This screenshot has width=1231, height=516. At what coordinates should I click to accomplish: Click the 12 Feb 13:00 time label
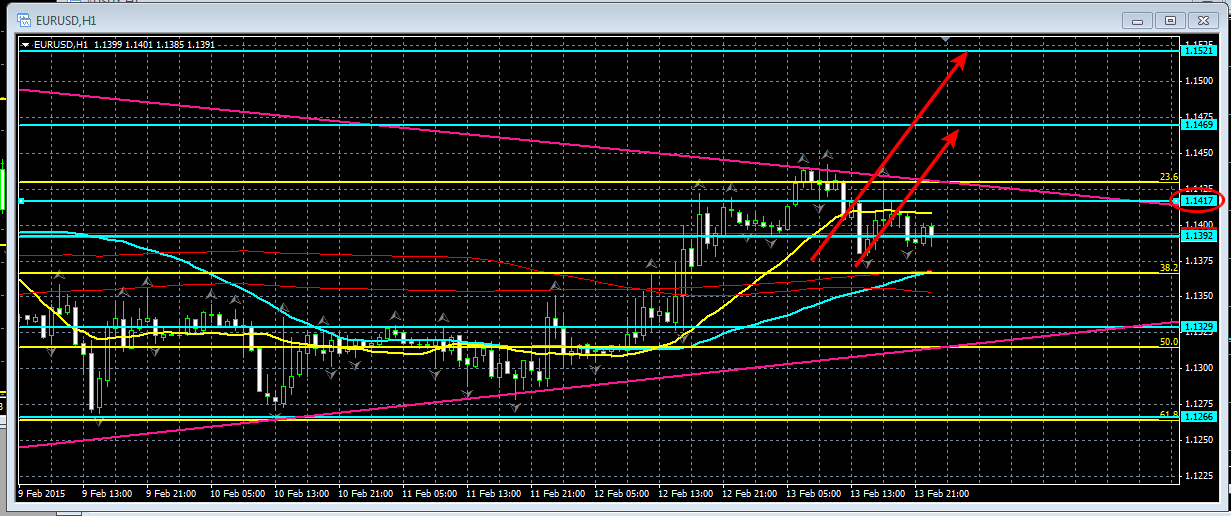pos(685,494)
